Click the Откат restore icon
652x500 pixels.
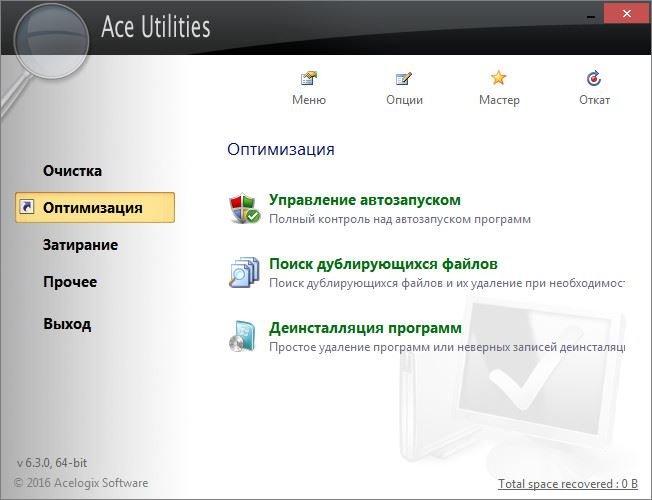pyautogui.click(x=593, y=78)
